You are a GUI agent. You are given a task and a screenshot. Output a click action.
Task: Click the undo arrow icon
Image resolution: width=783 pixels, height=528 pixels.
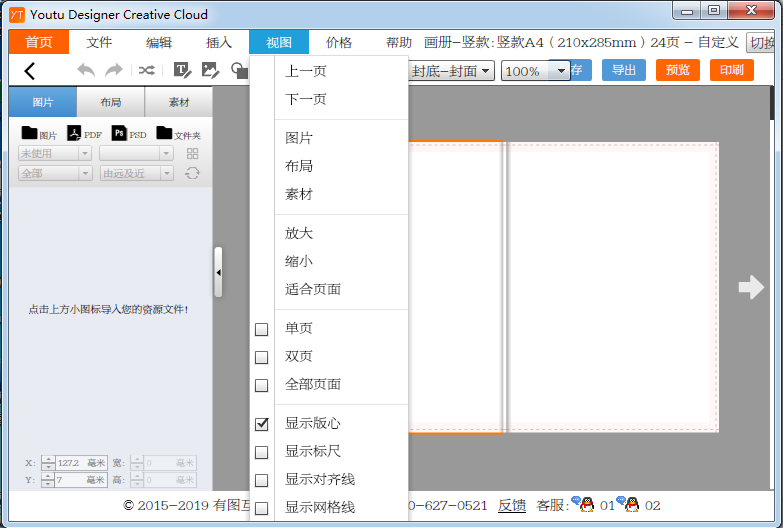[86, 70]
